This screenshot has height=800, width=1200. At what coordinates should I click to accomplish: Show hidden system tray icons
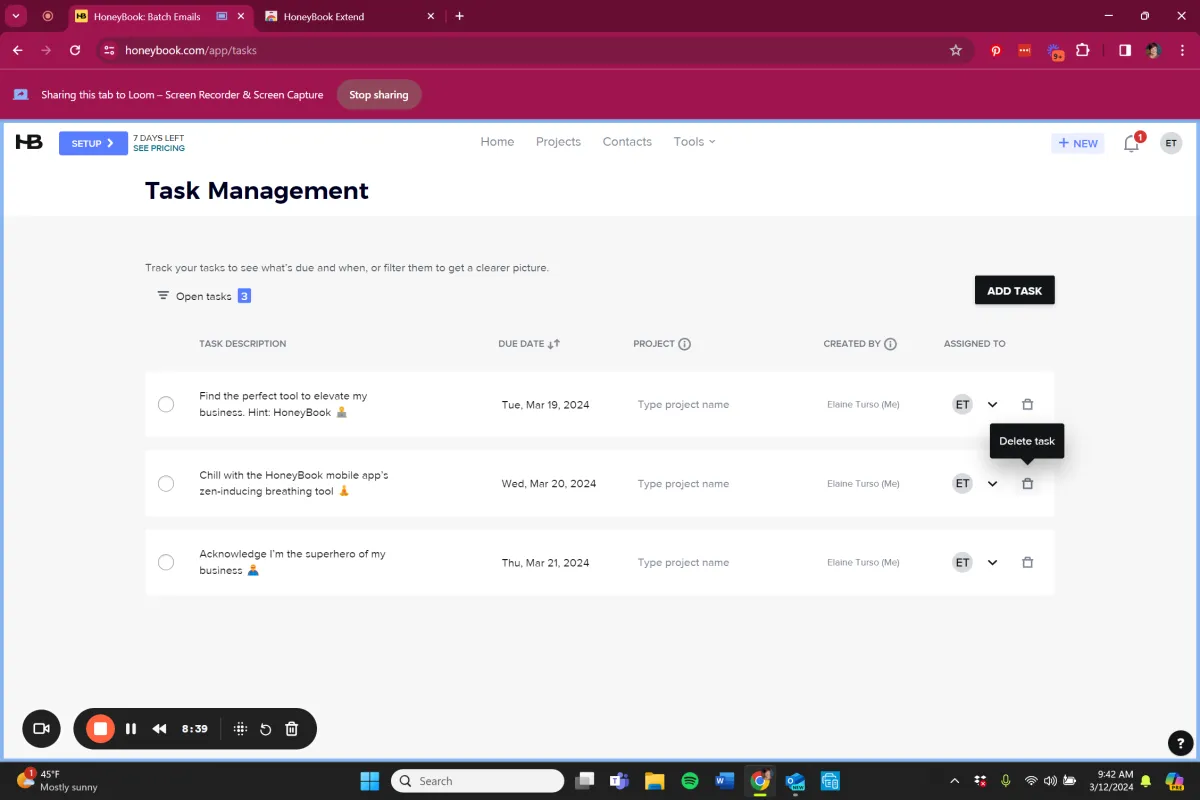pyautogui.click(x=954, y=781)
